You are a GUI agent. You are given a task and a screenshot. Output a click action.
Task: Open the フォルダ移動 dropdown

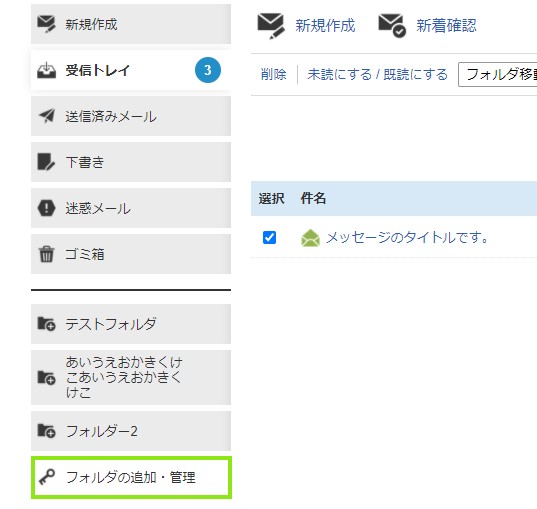pos(498,74)
